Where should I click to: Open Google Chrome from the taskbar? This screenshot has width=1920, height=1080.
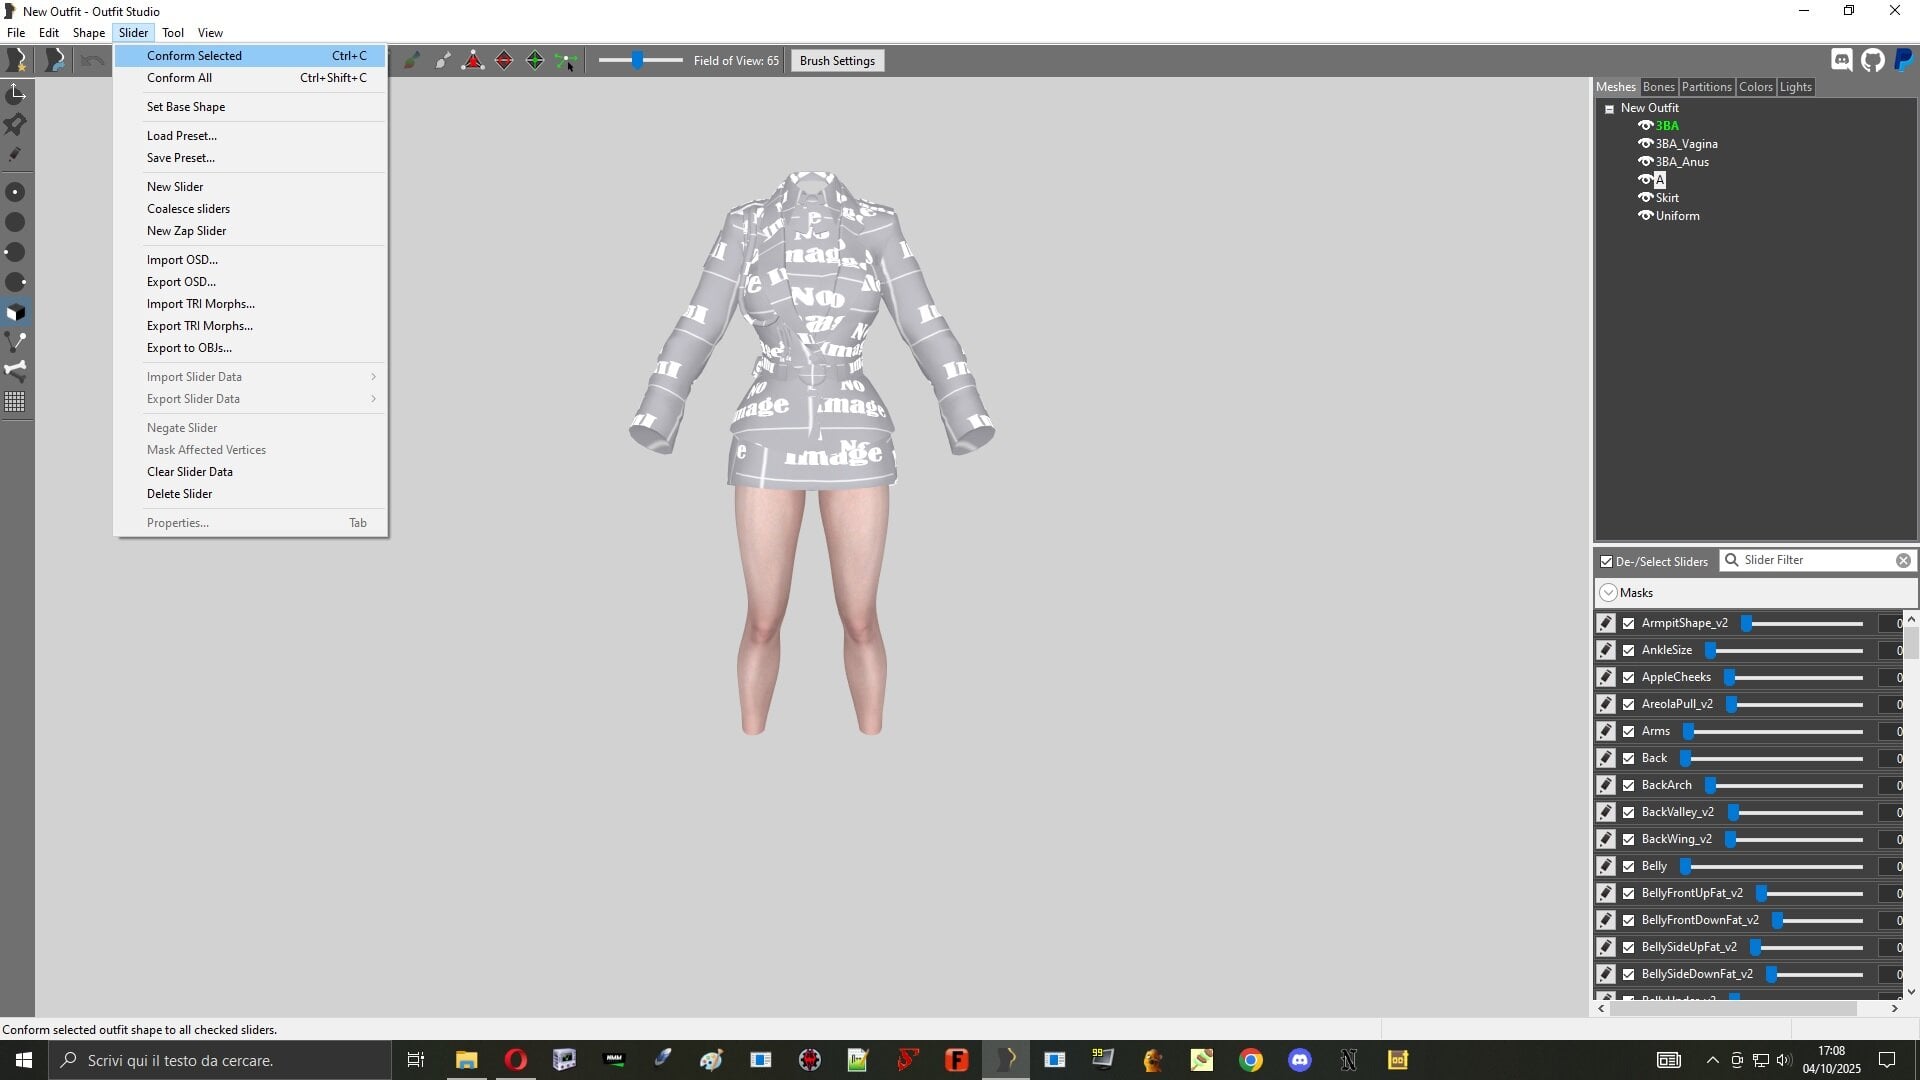pyautogui.click(x=1251, y=1060)
